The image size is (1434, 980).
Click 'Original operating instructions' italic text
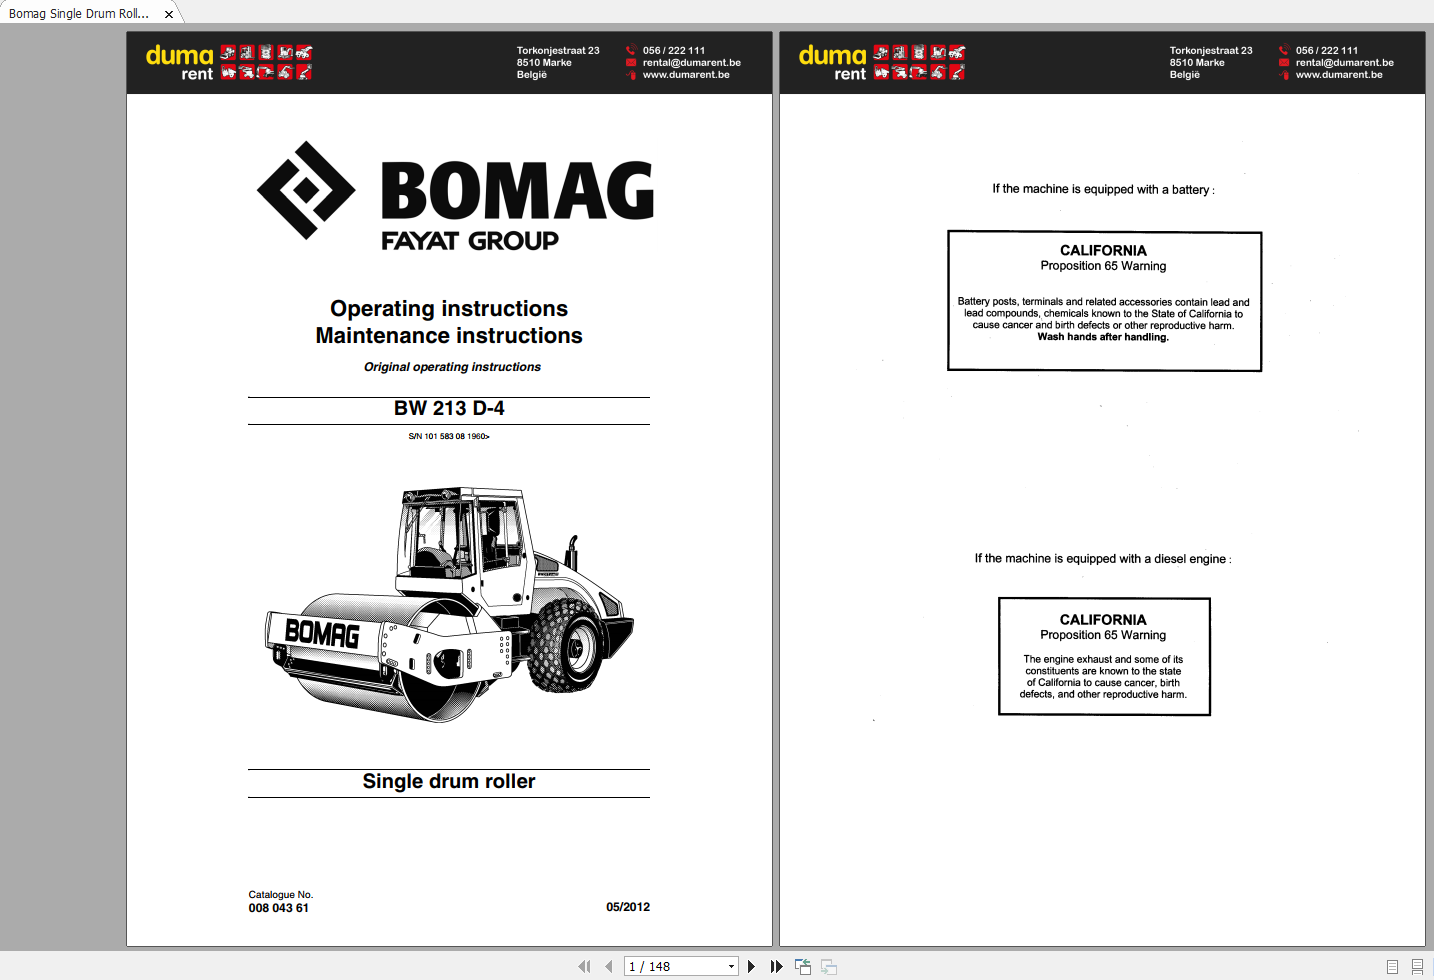tap(452, 367)
